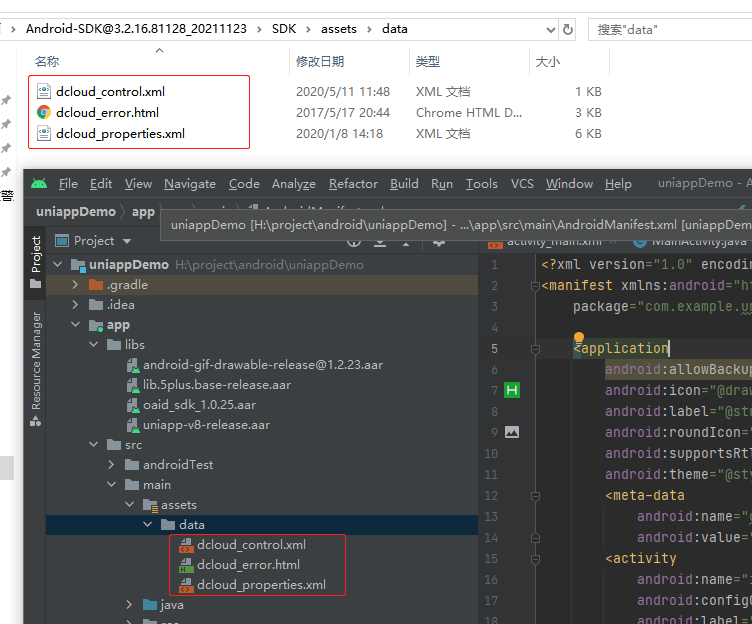This screenshot has height=624, width=752.
Task: Expand the .gradle folder
Action: (75, 284)
